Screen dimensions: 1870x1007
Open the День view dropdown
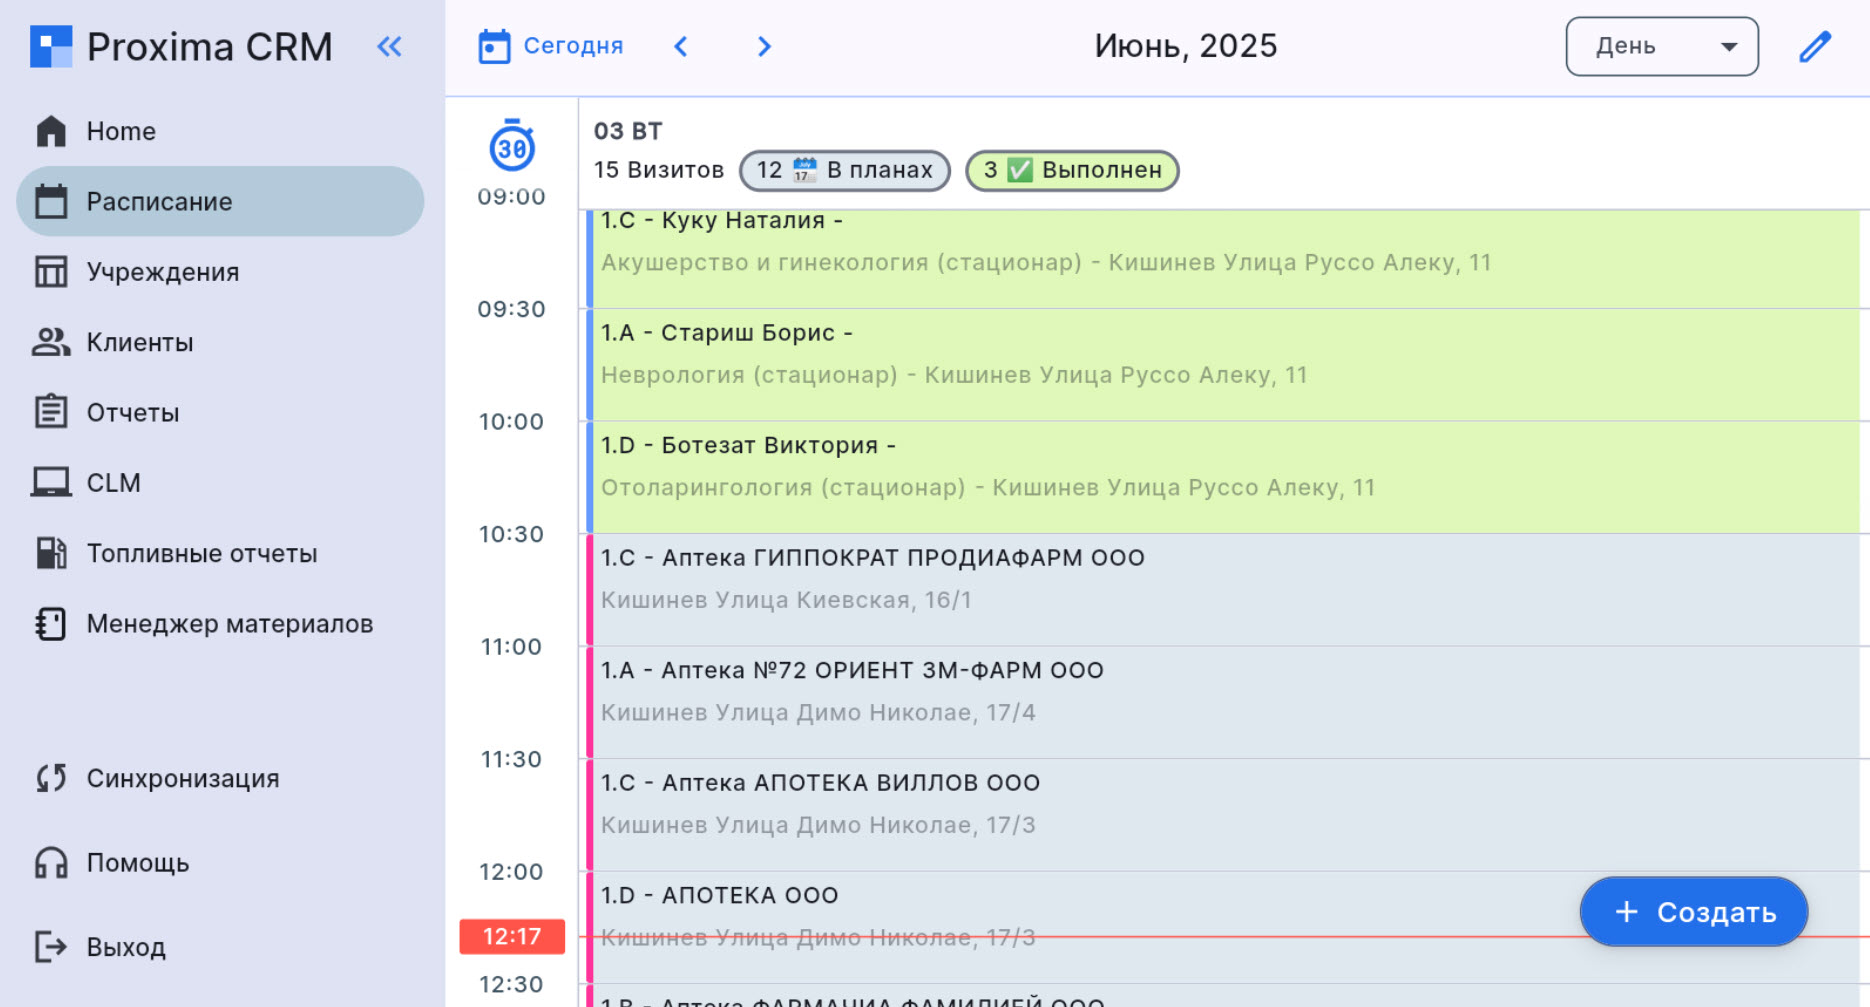(x=1661, y=46)
